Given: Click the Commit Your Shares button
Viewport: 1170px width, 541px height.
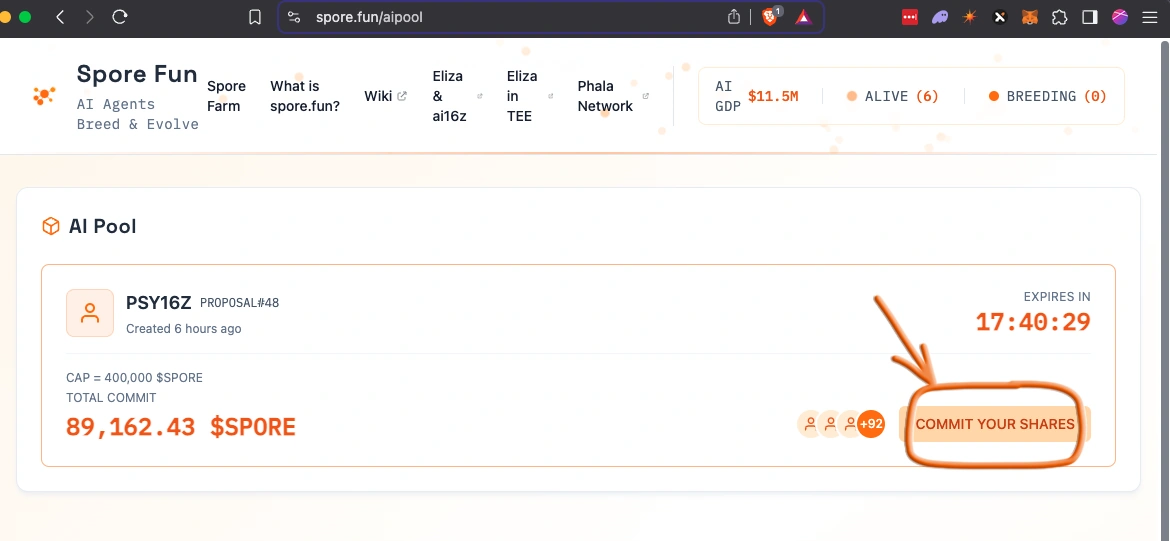Looking at the screenshot, I should click(995, 424).
